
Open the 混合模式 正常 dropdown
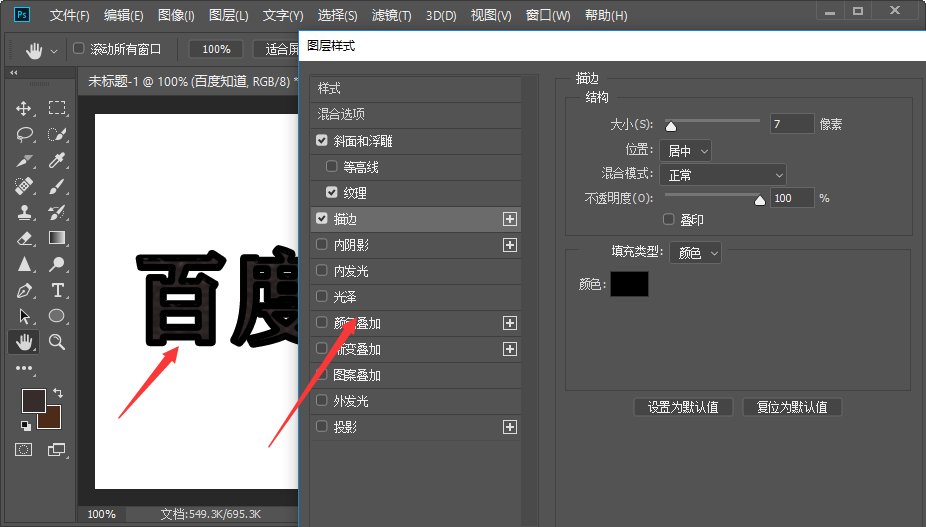[723, 175]
